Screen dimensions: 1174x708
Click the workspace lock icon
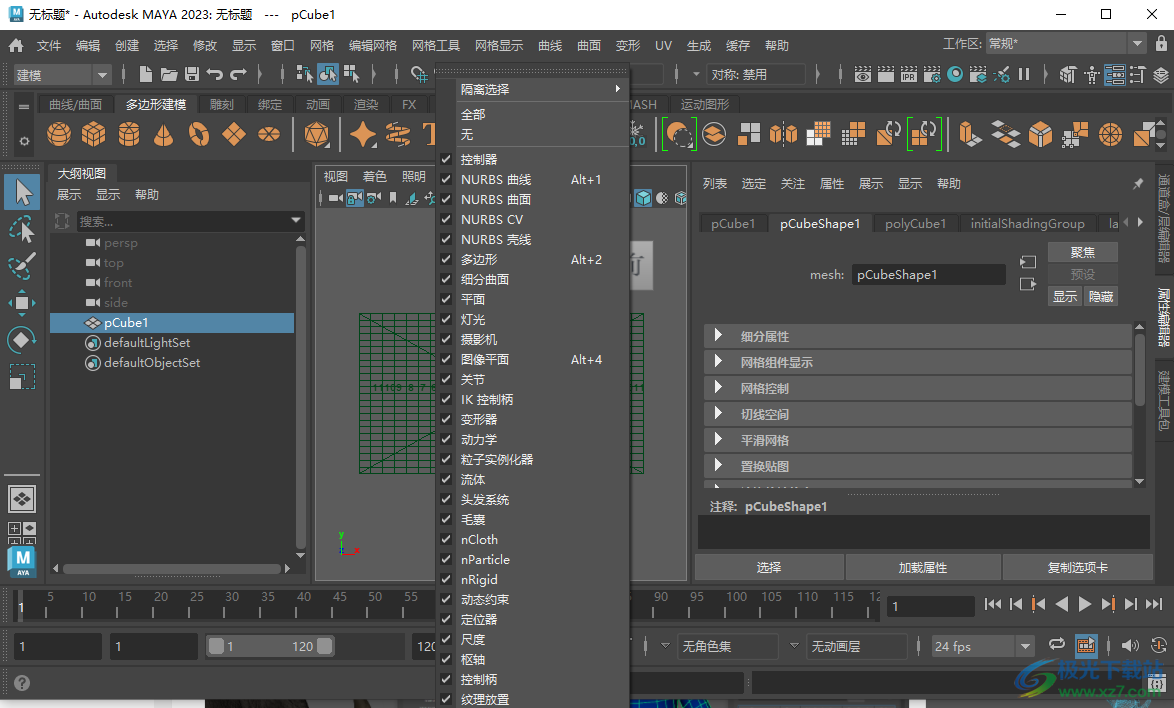1161,43
